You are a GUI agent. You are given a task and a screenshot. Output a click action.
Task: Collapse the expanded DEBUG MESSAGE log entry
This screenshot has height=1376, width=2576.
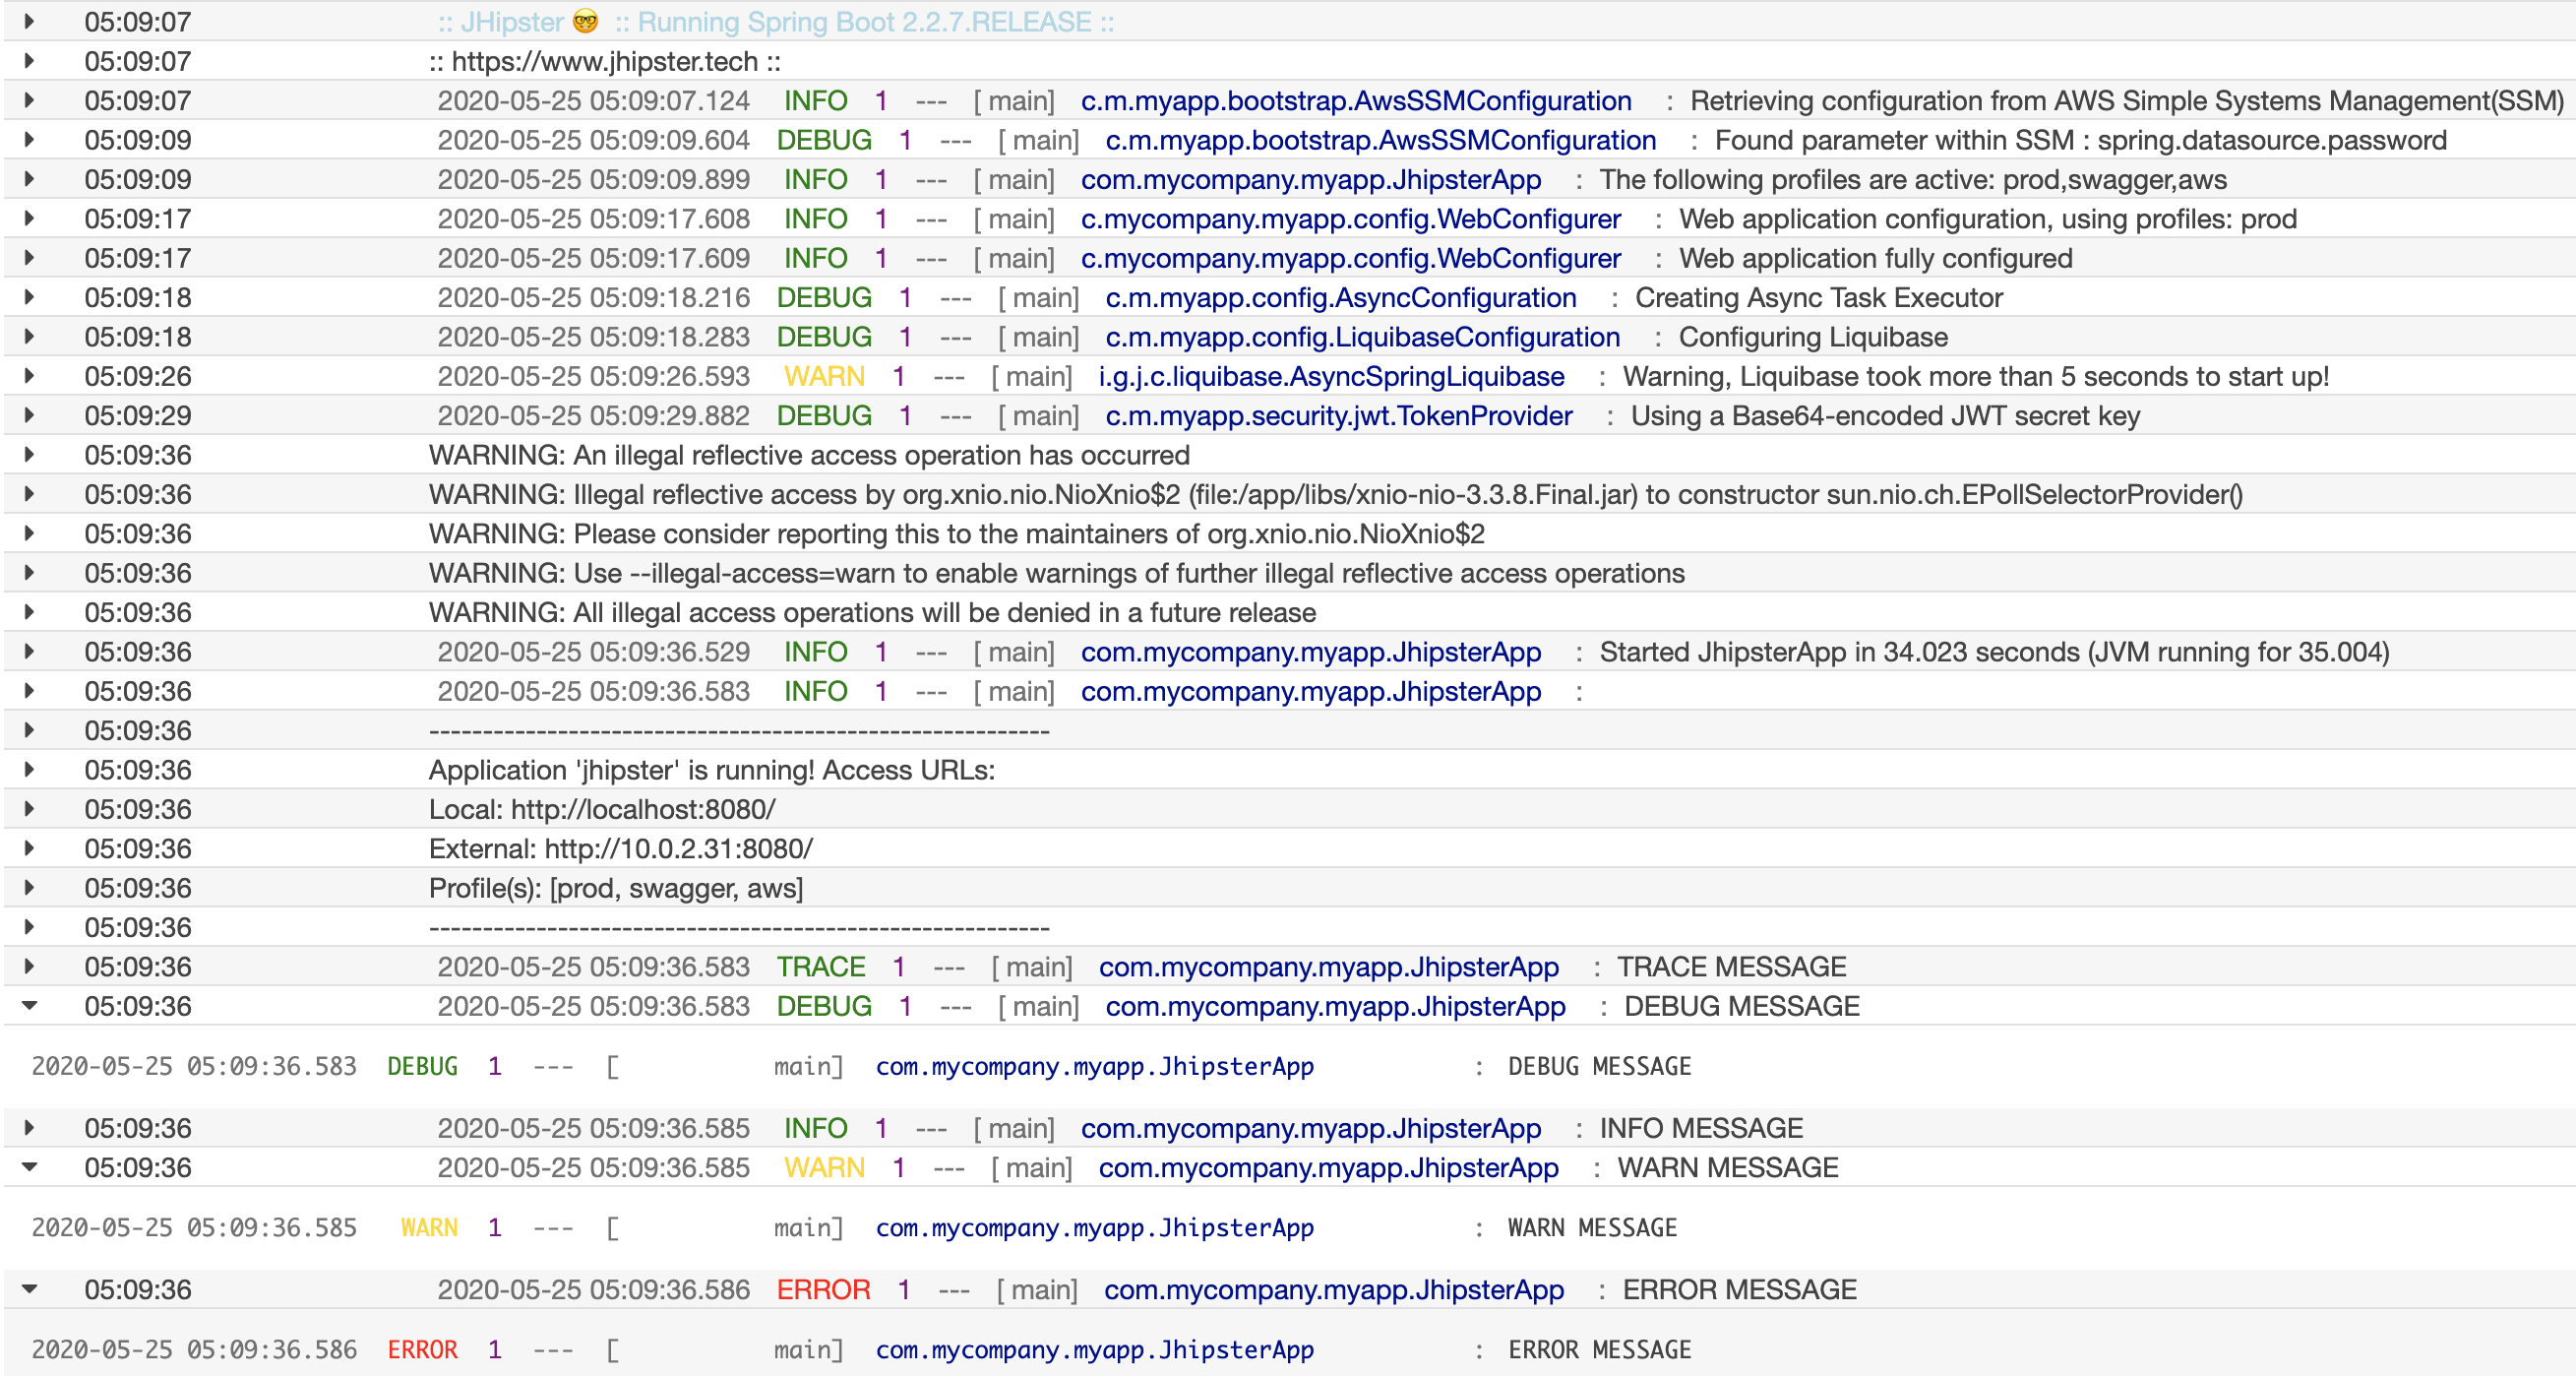pos(29,1006)
